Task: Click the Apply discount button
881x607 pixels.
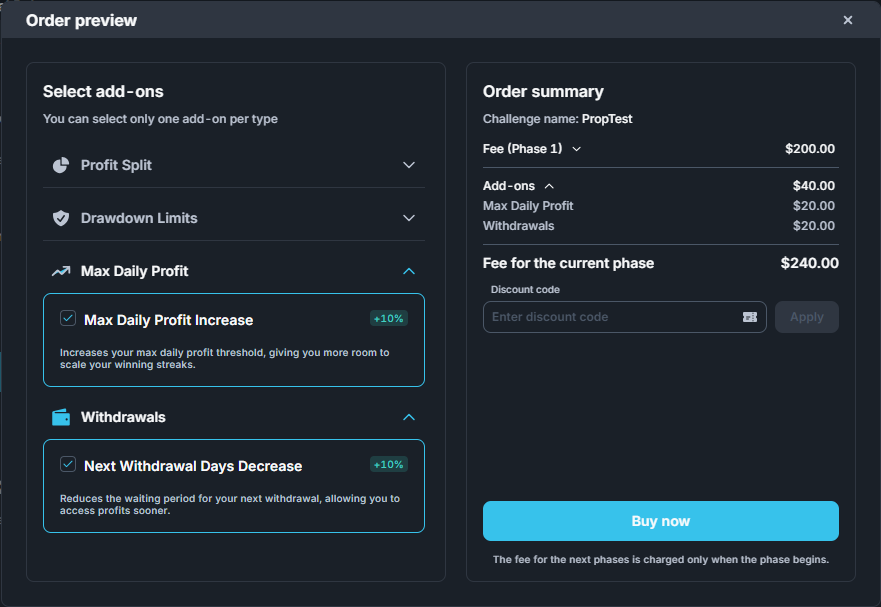Action: (806, 317)
